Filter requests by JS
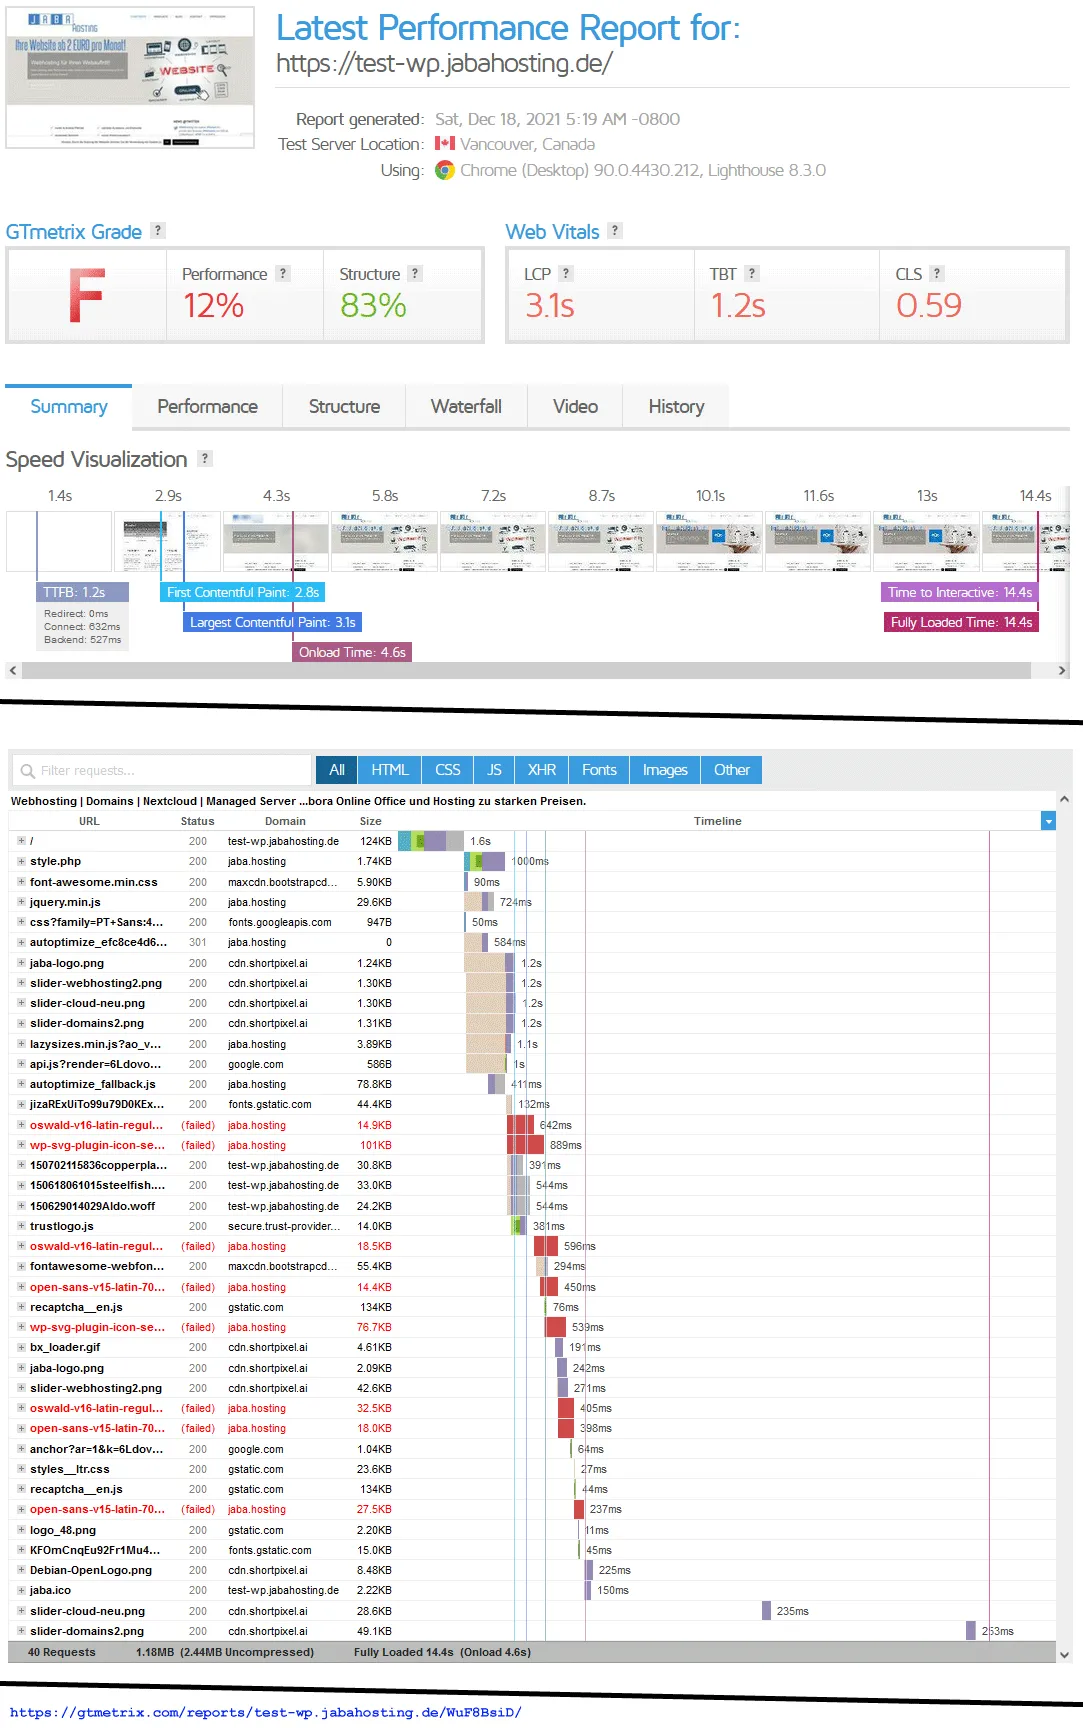The width and height of the screenshot is (1083, 1728). (494, 770)
